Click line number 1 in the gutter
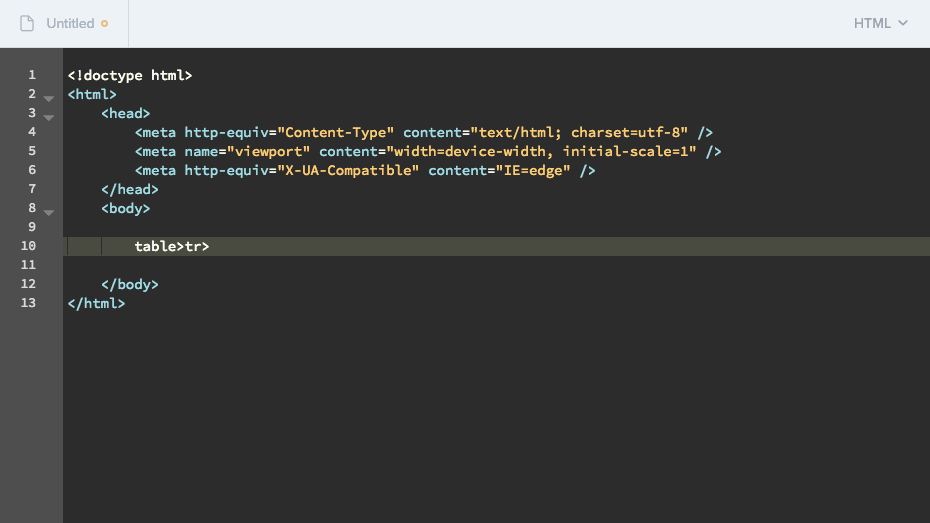Image resolution: width=930 pixels, height=523 pixels. pyautogui.click(x=32, y=75)
